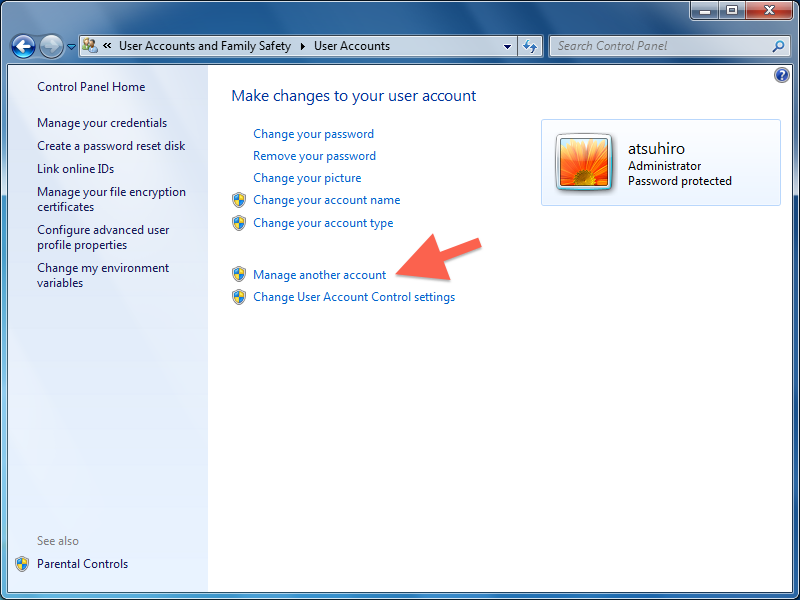Open Change my environment variables
This screenshot has width=800, height=600.
pos(103,276)
